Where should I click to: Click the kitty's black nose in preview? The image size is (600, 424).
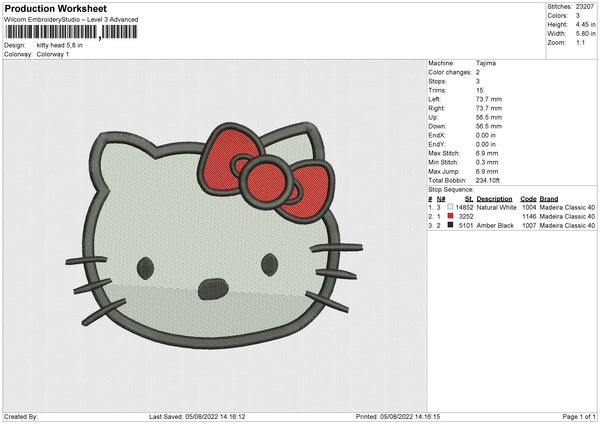tap(213, 289)
